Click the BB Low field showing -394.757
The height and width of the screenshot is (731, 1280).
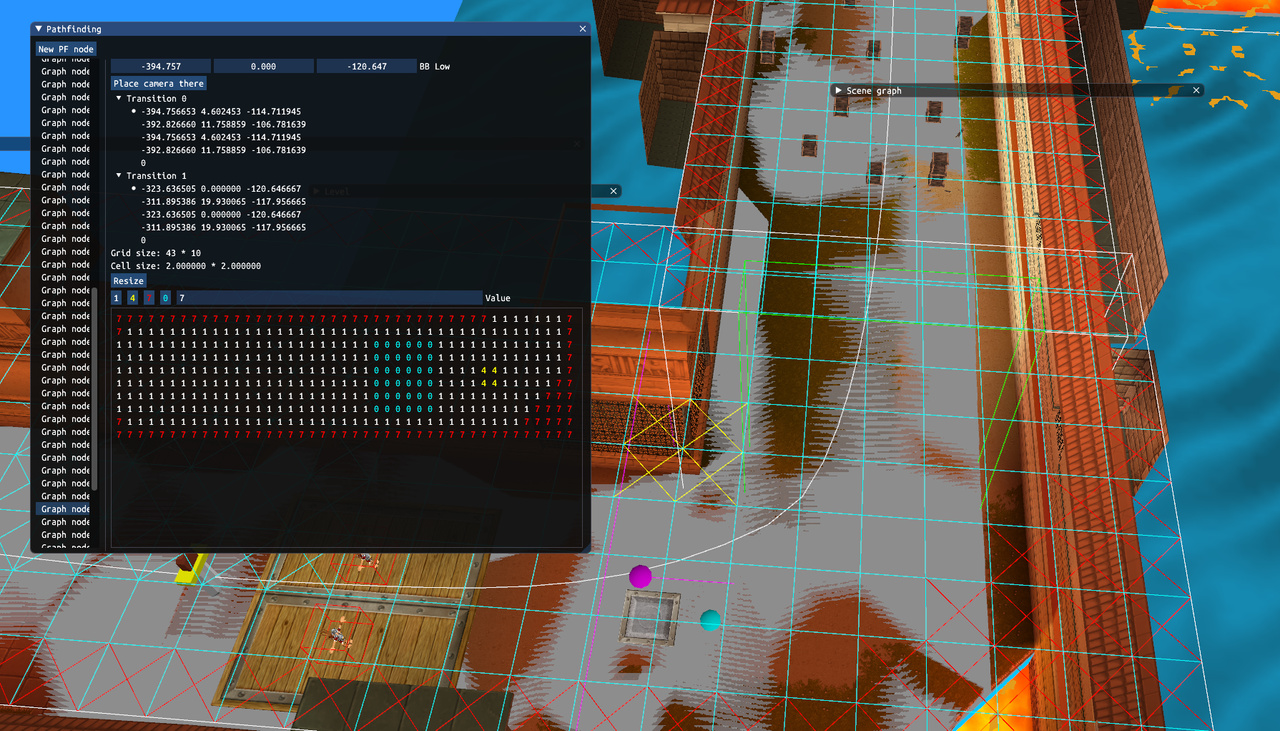[160, 66]
